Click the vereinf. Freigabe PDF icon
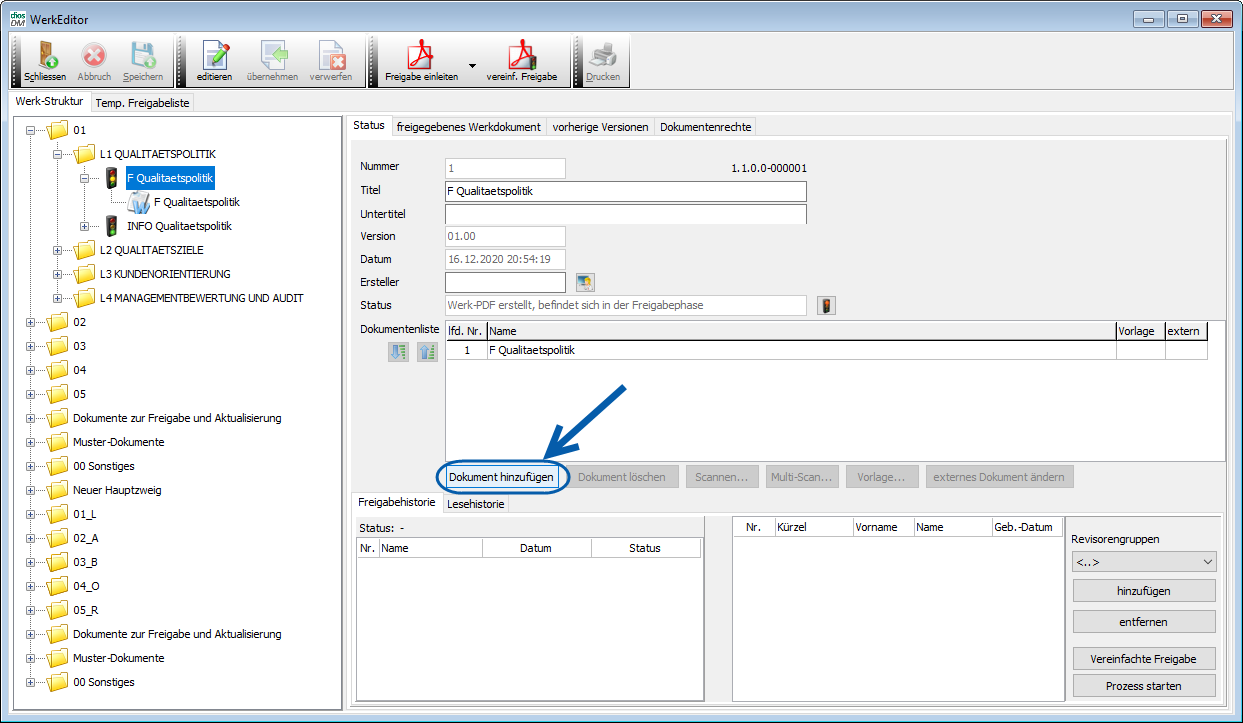This screenshot has width=1243, height=723. click(x=521, y=56)
